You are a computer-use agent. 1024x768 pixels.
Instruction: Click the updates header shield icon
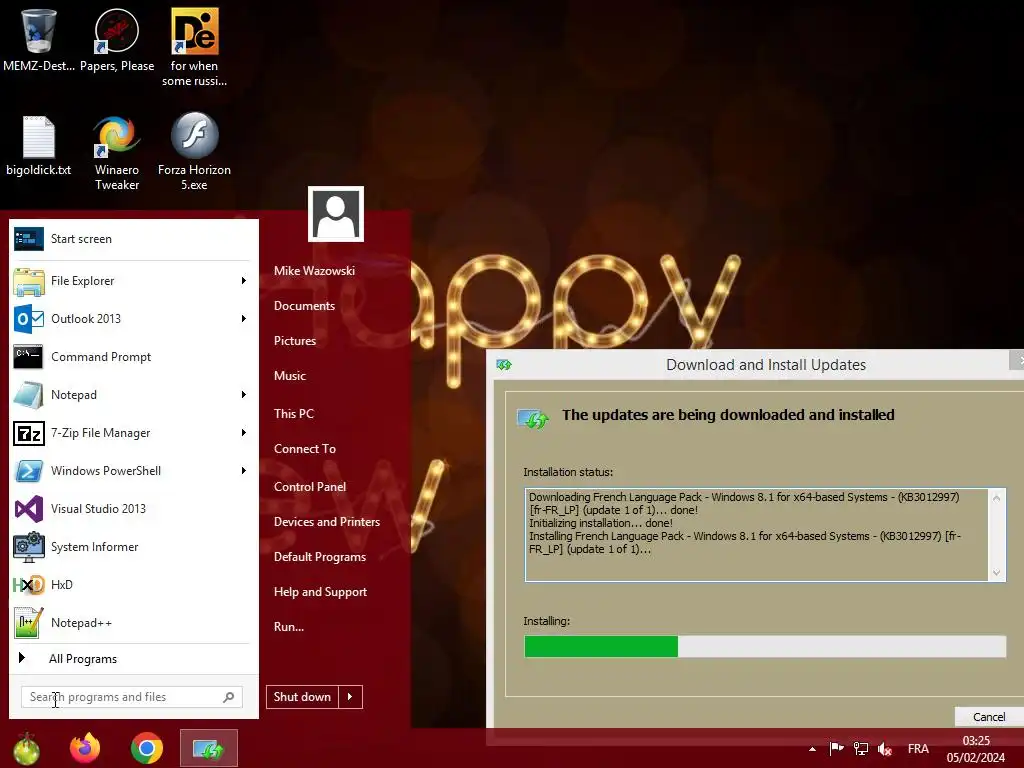533,418
